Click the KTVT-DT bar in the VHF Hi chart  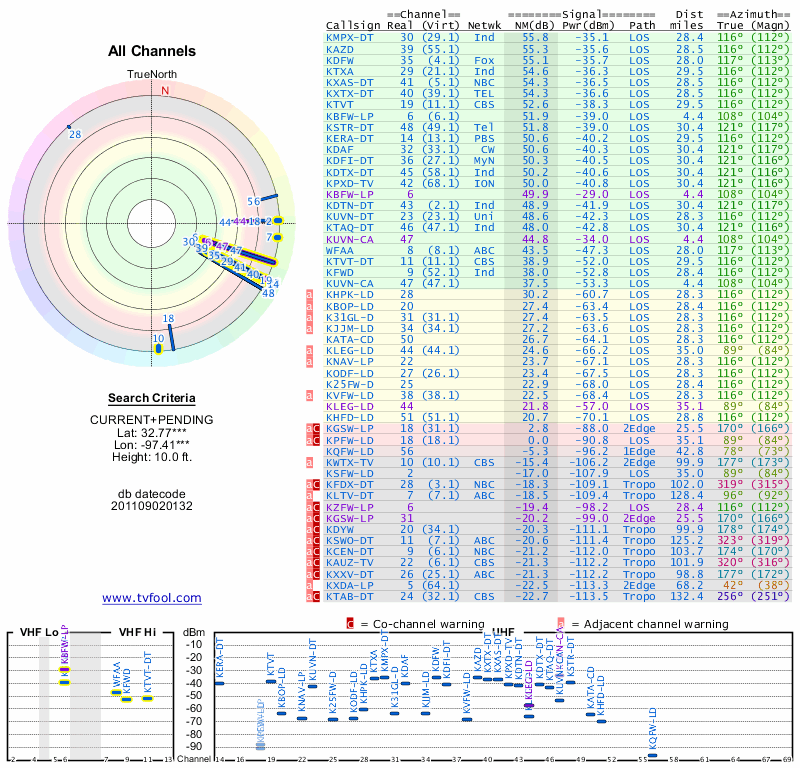tap(146, 697)
